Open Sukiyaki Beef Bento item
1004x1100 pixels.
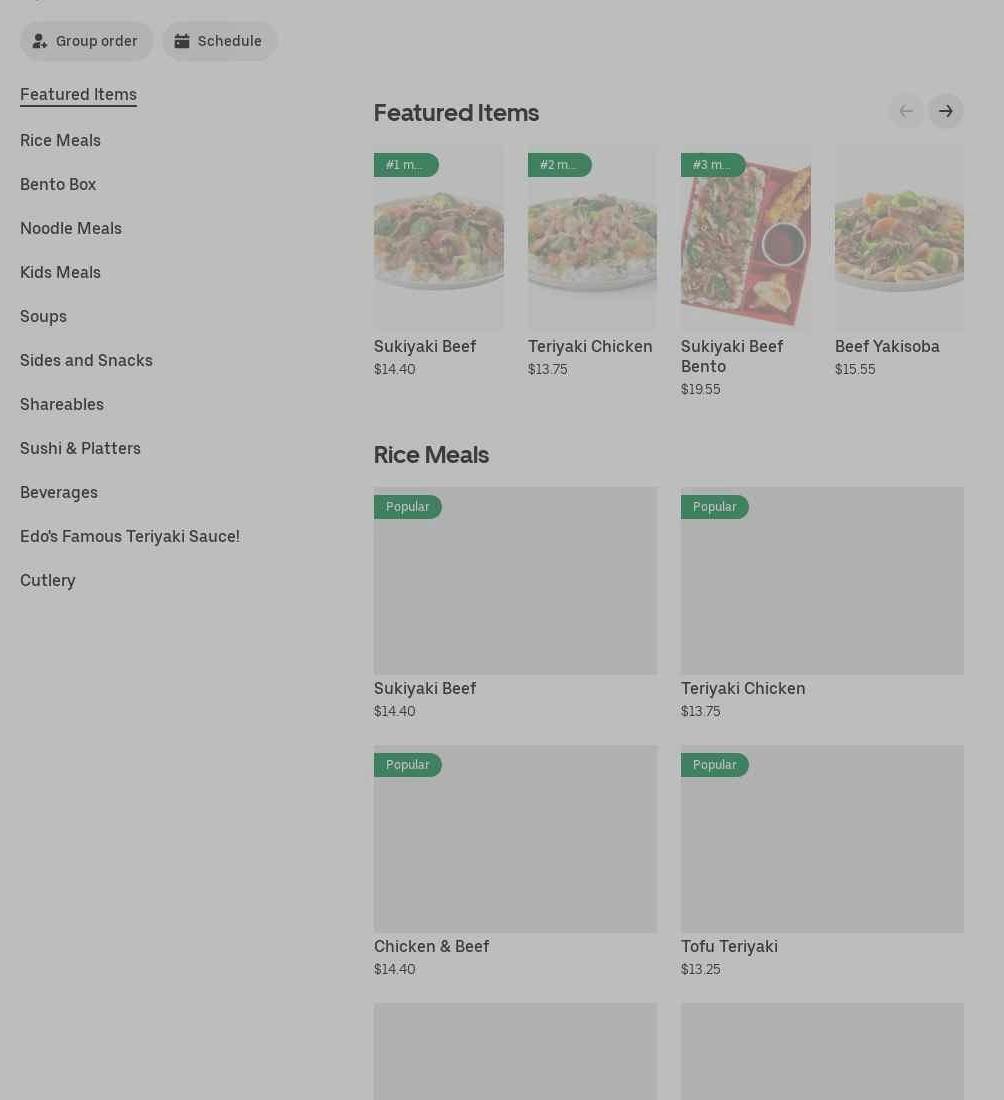(732, 356)
